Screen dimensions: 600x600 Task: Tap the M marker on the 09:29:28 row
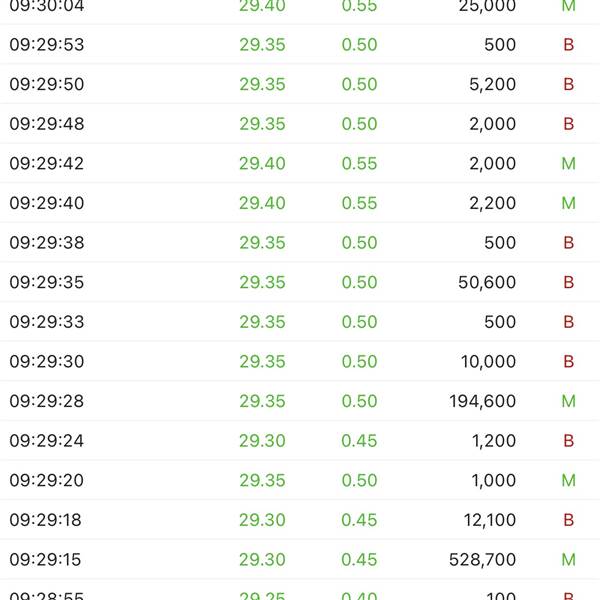tap(568, 401)
